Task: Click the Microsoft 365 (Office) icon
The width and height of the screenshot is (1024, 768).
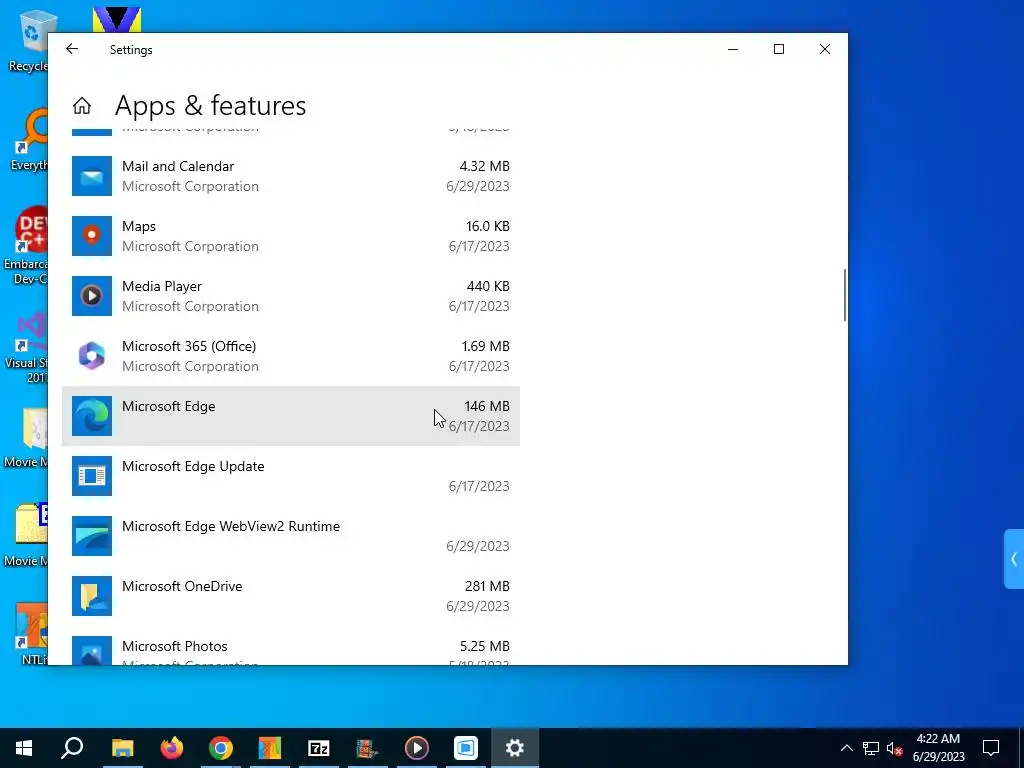Action: [x=91, y=357]
